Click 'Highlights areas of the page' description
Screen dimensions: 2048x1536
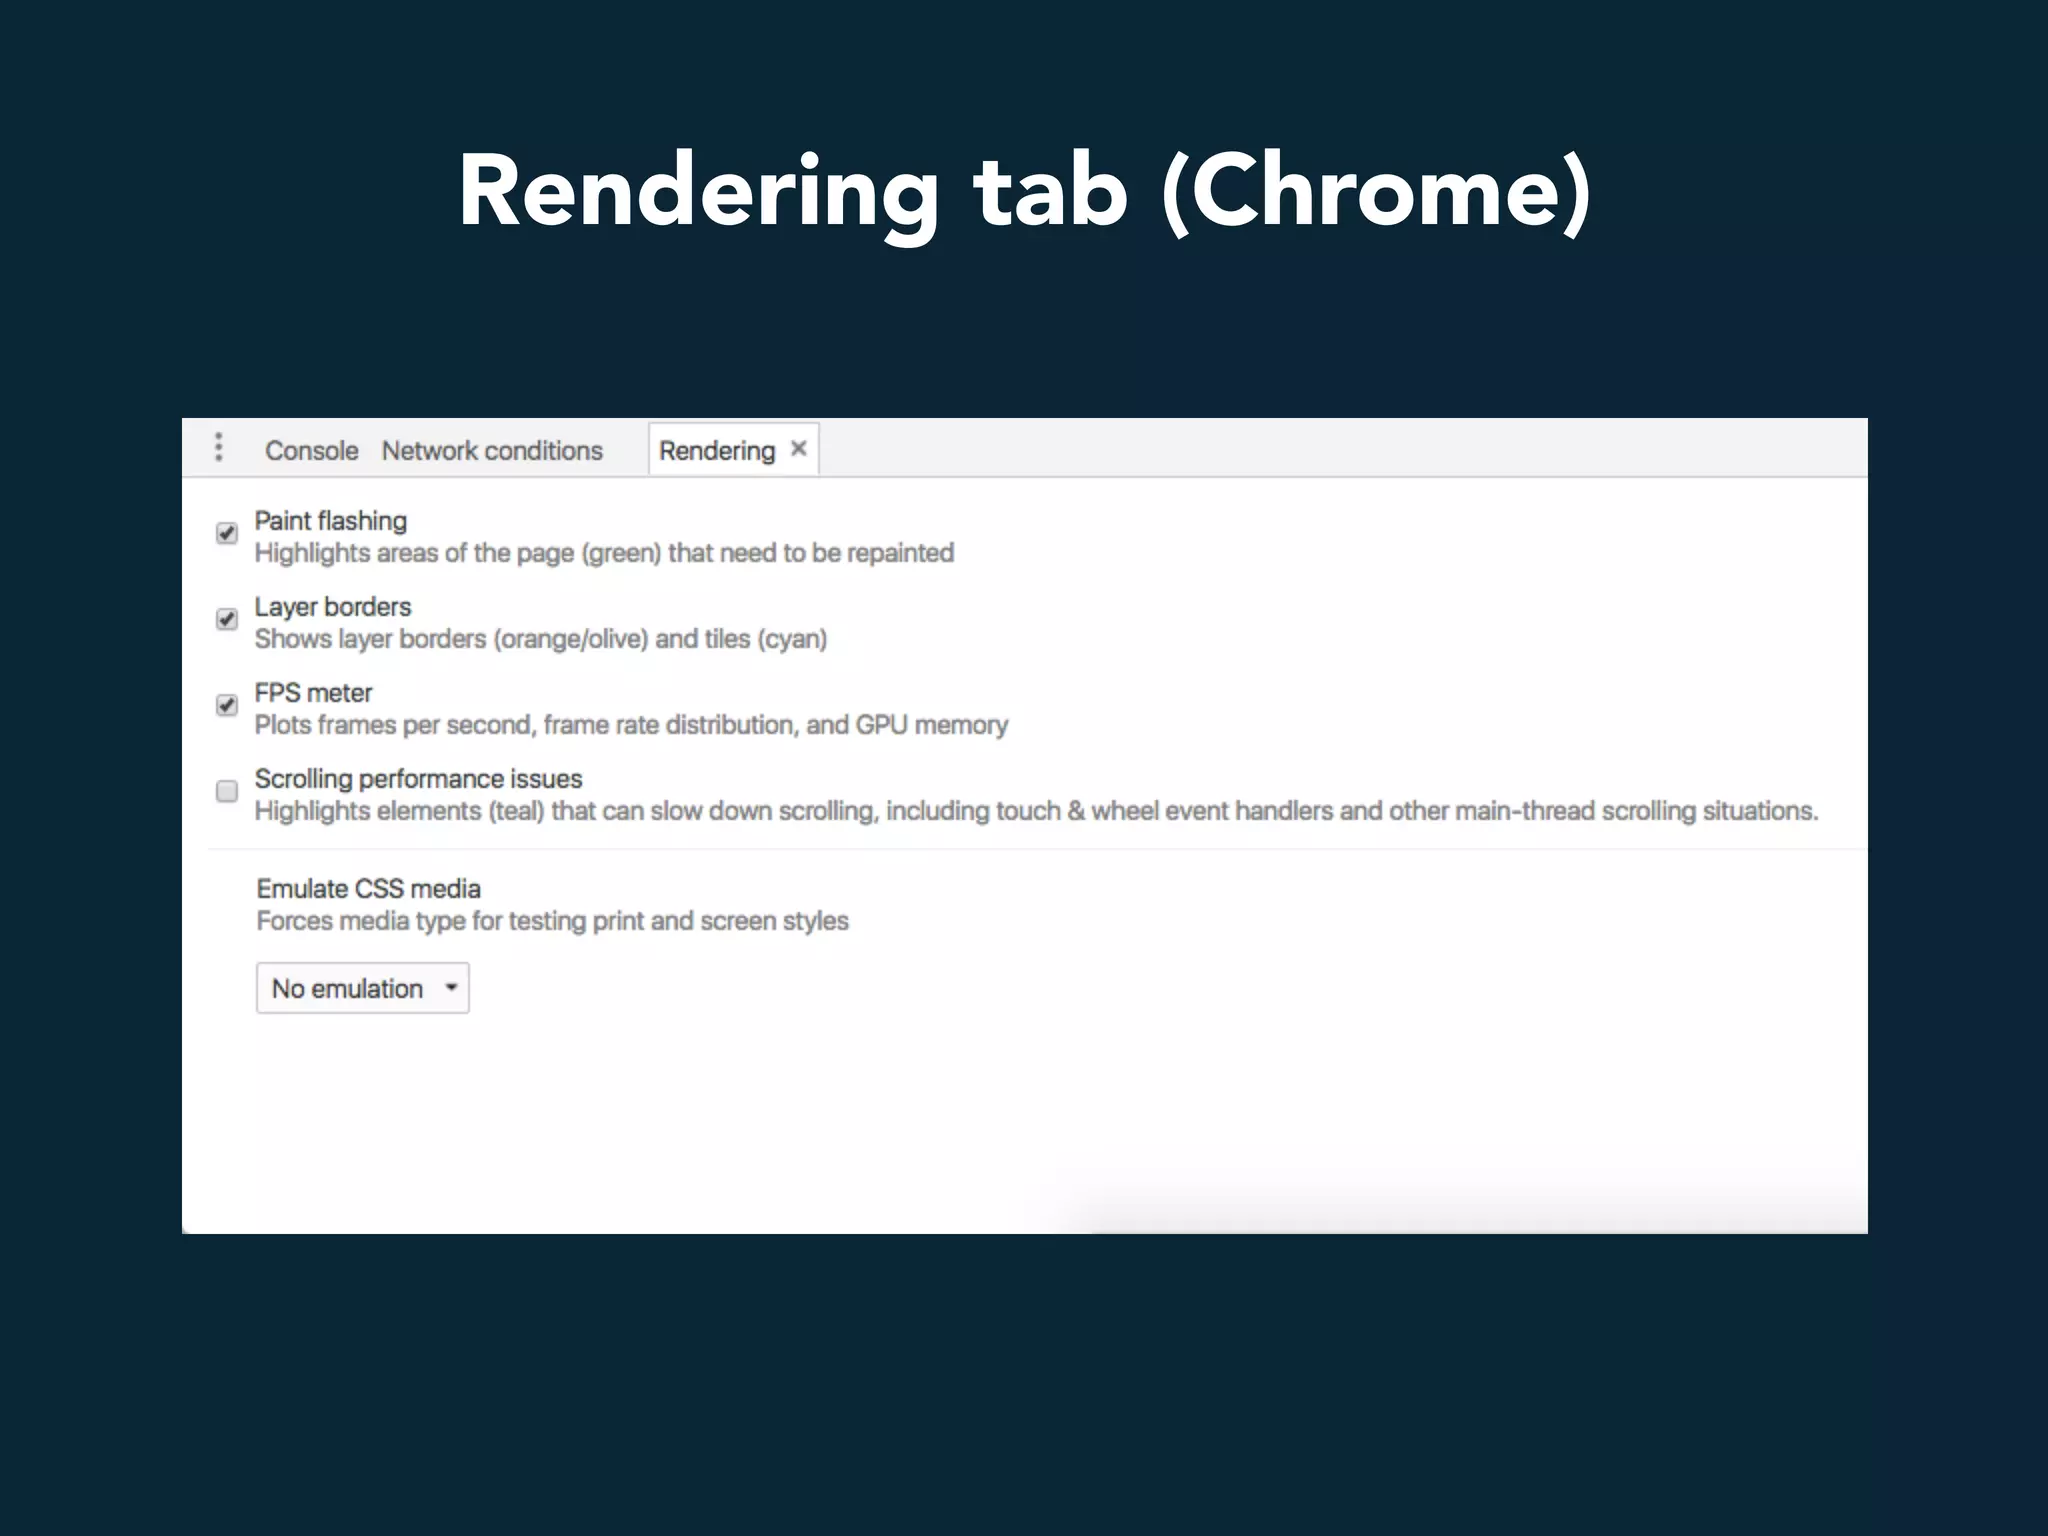pos(604,553)
